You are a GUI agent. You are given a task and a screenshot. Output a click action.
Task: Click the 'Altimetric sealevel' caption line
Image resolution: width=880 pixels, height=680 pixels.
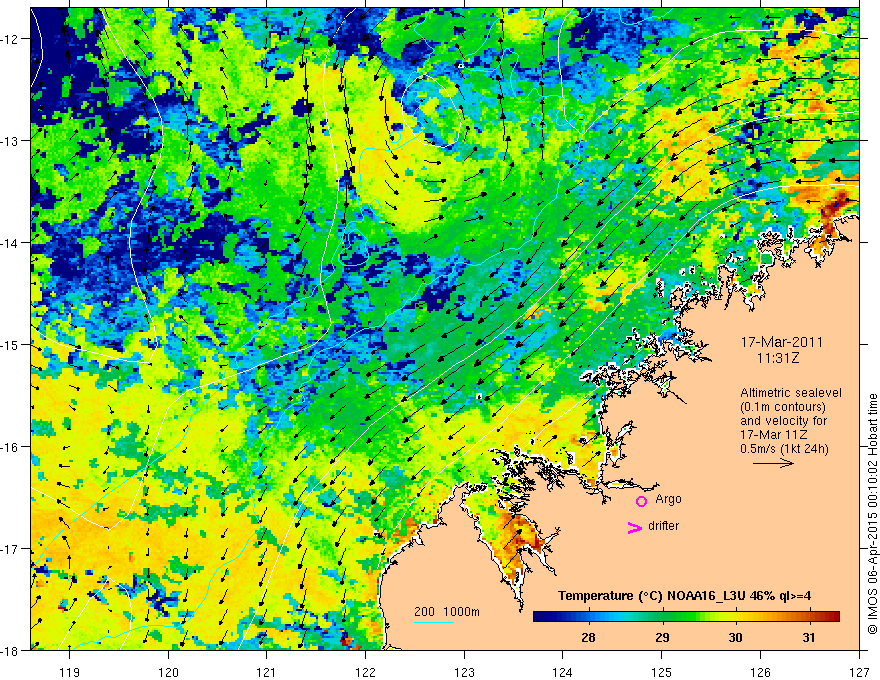791,393
